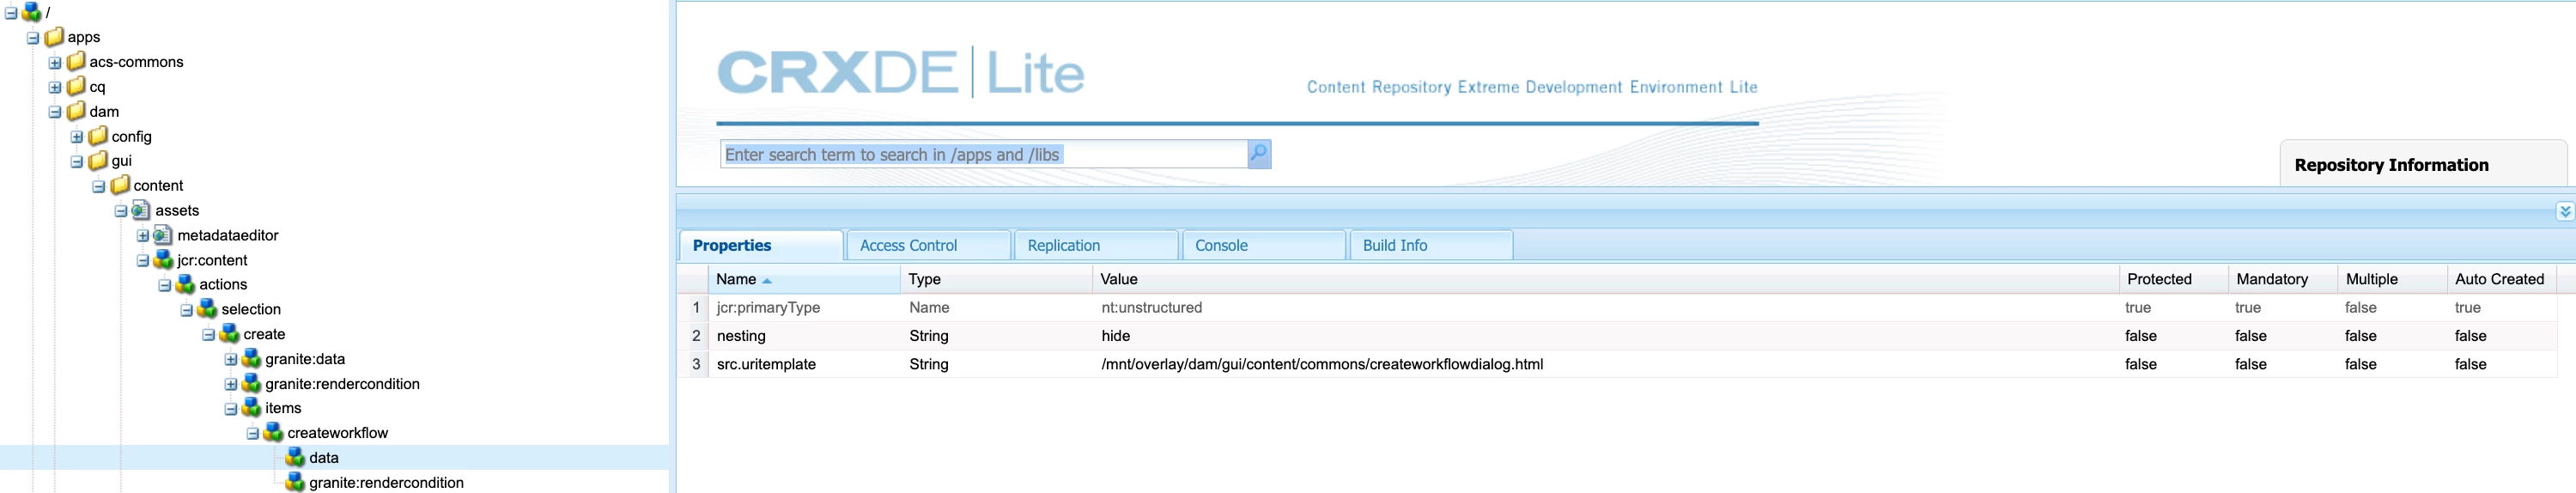Click the createworkflowdialog.html value cell
This screenshot has height=493, width=2576.
[1605, 364]
